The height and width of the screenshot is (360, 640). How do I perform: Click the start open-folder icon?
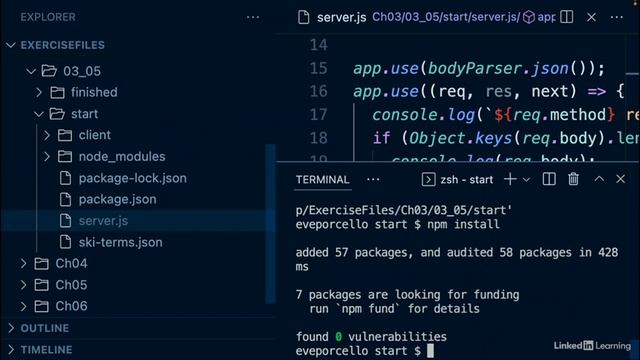57,114
